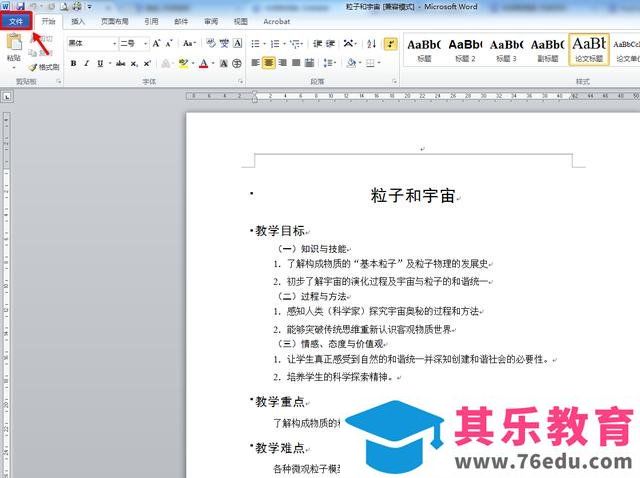Open the bullets library dropdown arrow

click(x=264, y=43)
